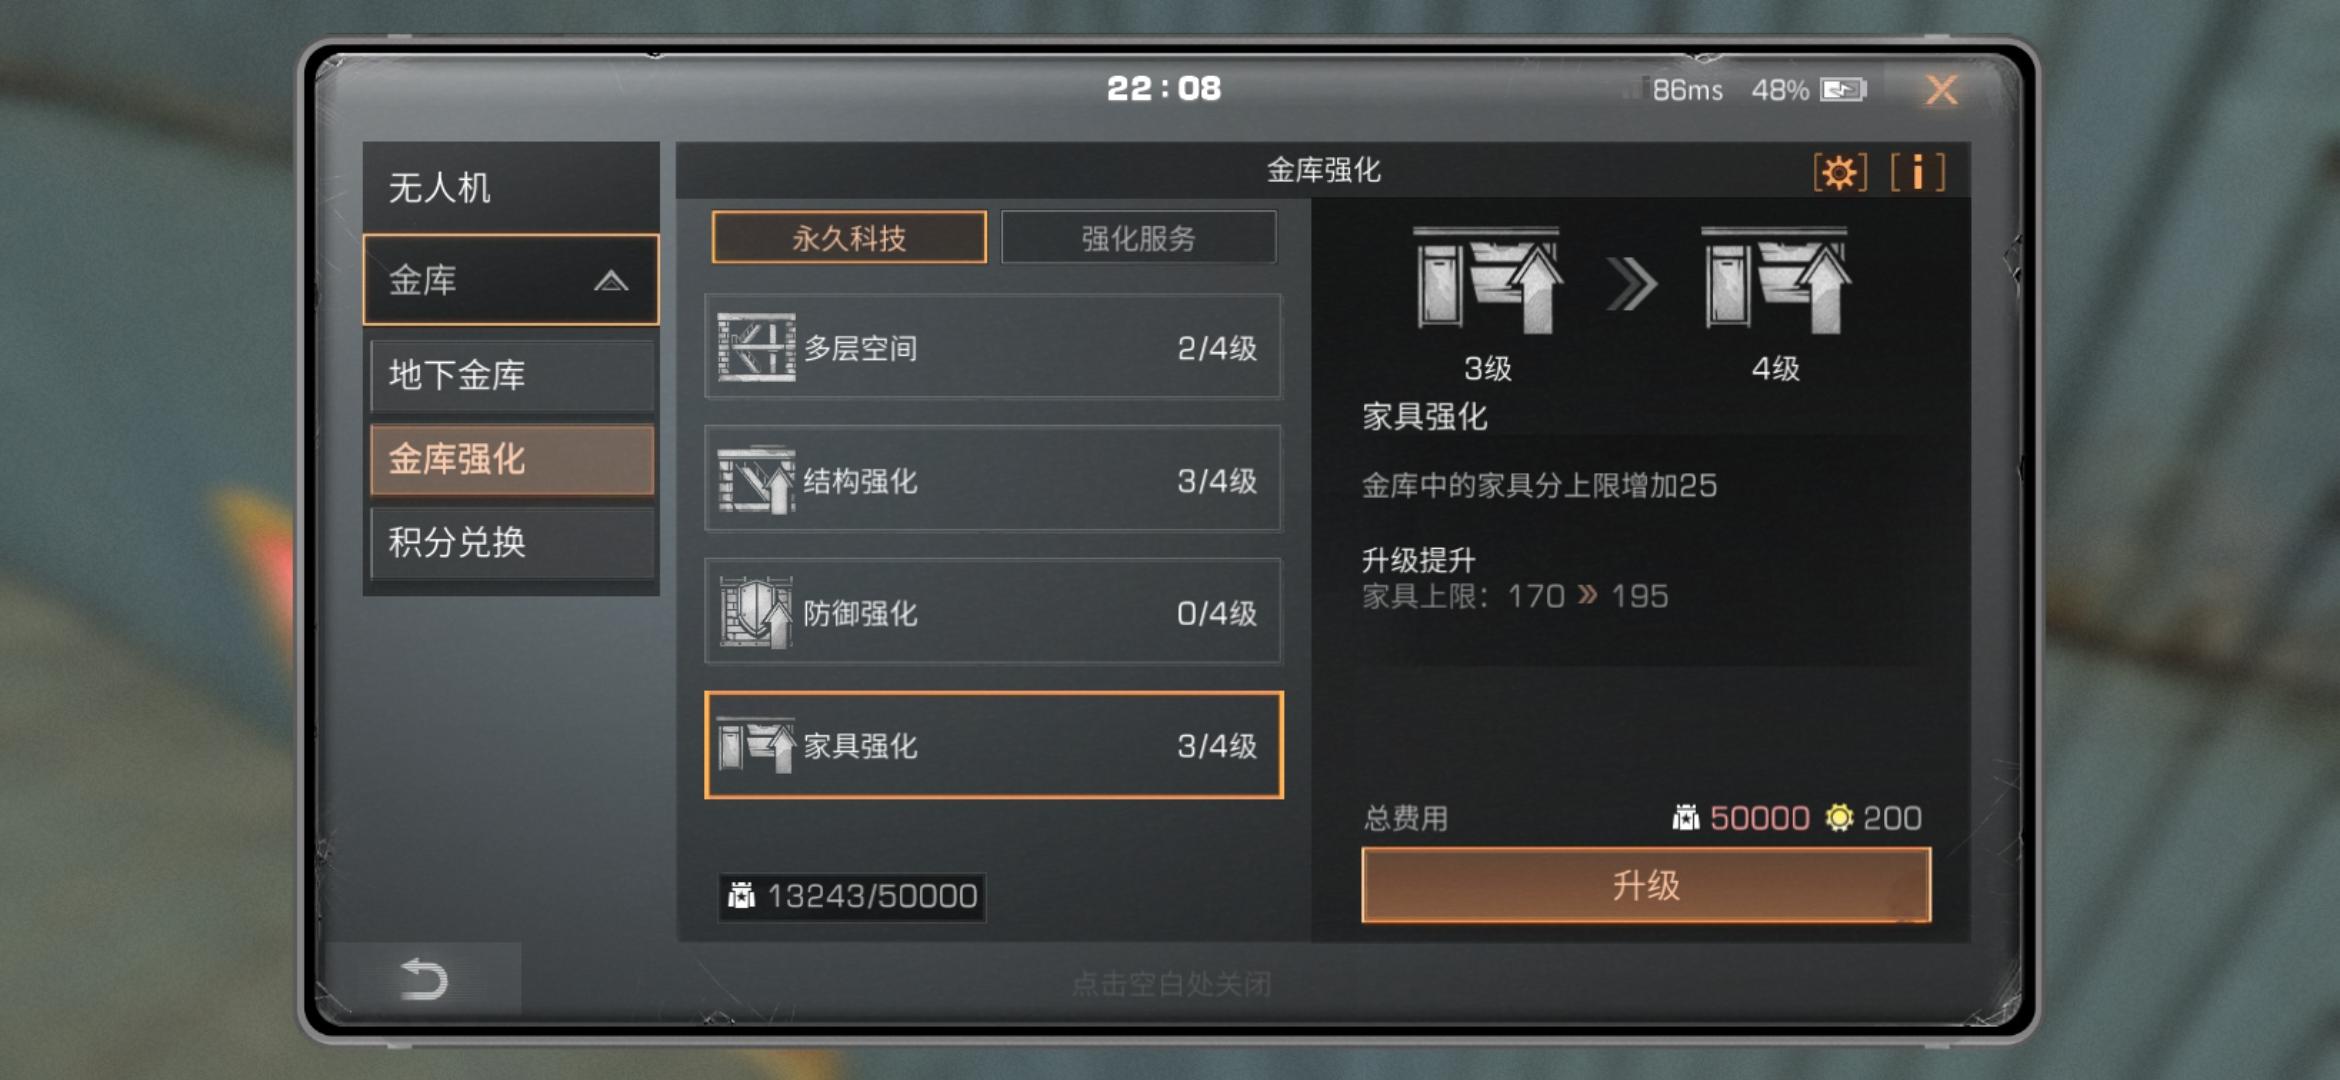This screenshot has height=1080, width=2340.
Task: Click the battery icon in status bar
Action: [1843, 90]
